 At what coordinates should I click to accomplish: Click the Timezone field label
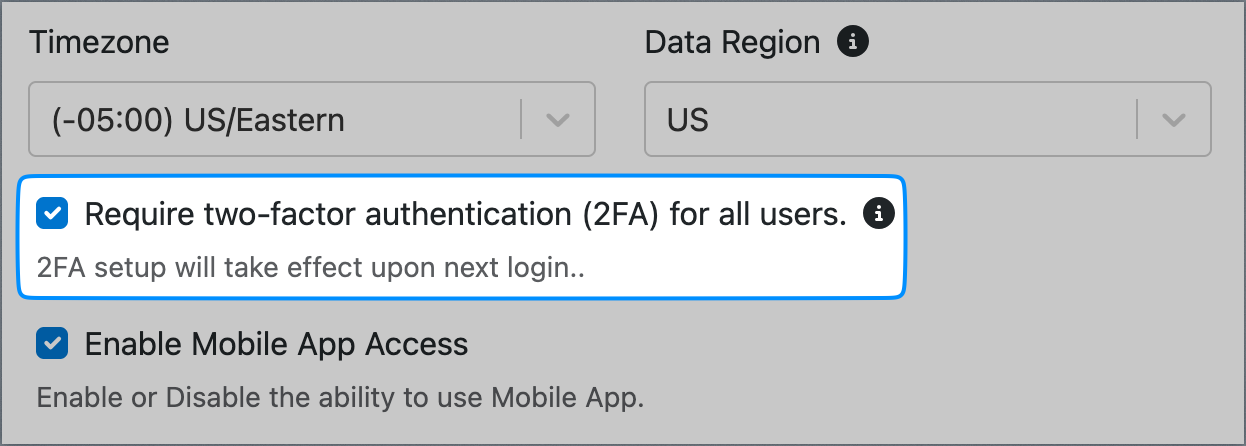[x=99, y=43]
